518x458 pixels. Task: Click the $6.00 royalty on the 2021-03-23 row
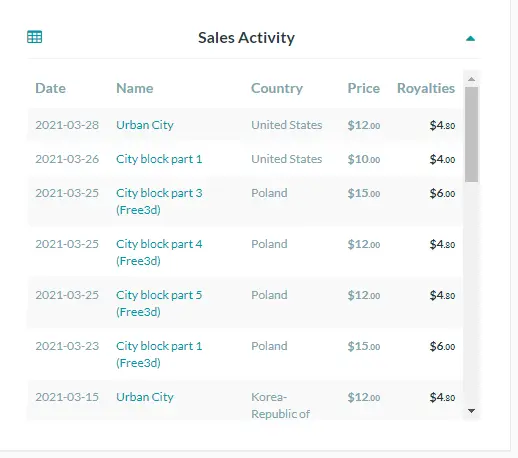click(x=442, y=346)
